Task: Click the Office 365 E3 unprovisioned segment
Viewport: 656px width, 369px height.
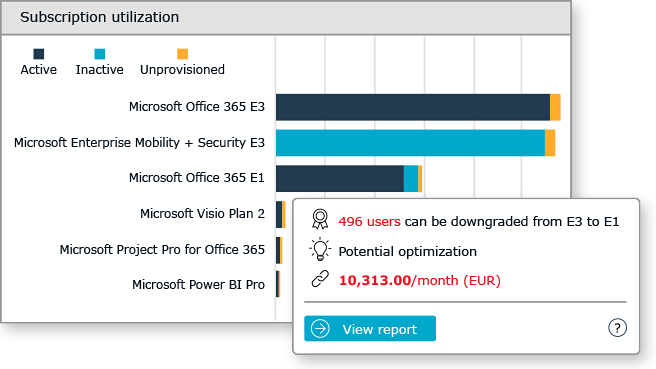Action: [x=555, y=108]
